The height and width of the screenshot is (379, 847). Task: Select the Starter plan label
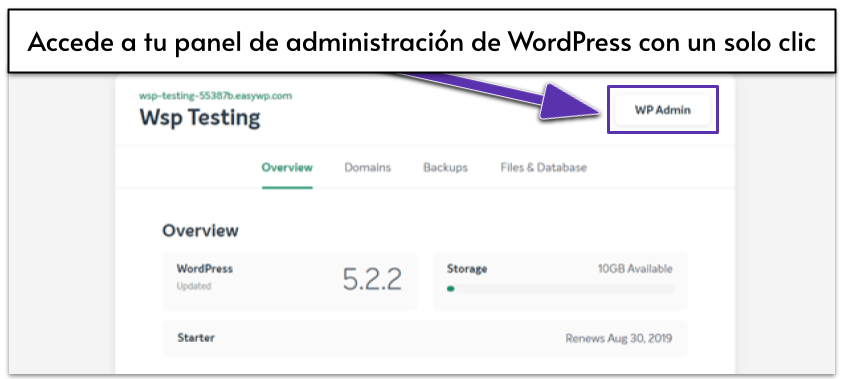[196, 338]
